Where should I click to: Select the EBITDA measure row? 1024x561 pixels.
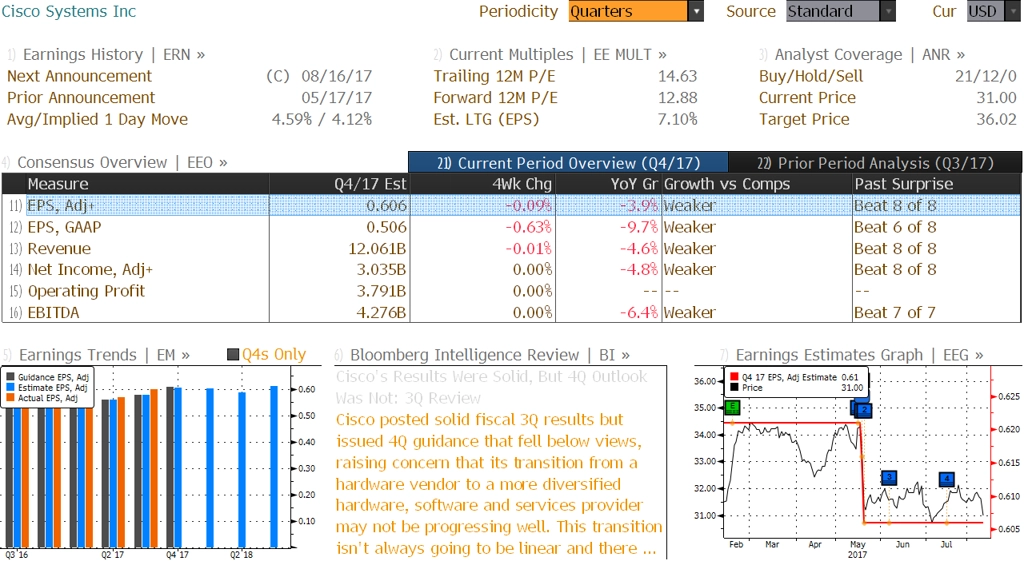[x=511, y=312]
